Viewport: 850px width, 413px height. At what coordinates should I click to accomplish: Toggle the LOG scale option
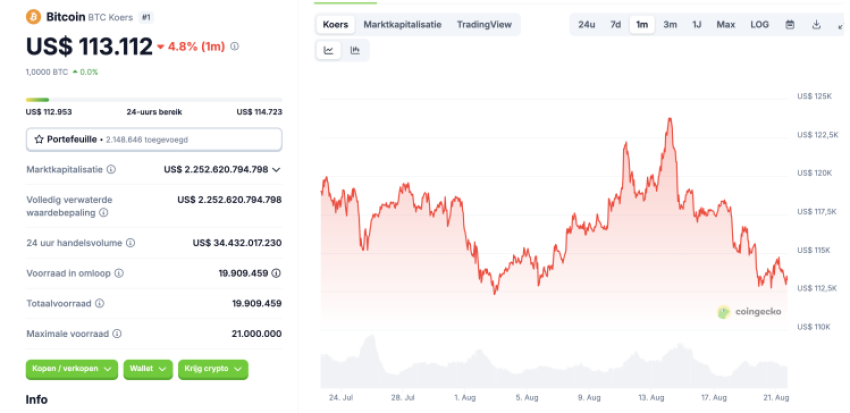[x=760, y=24]
